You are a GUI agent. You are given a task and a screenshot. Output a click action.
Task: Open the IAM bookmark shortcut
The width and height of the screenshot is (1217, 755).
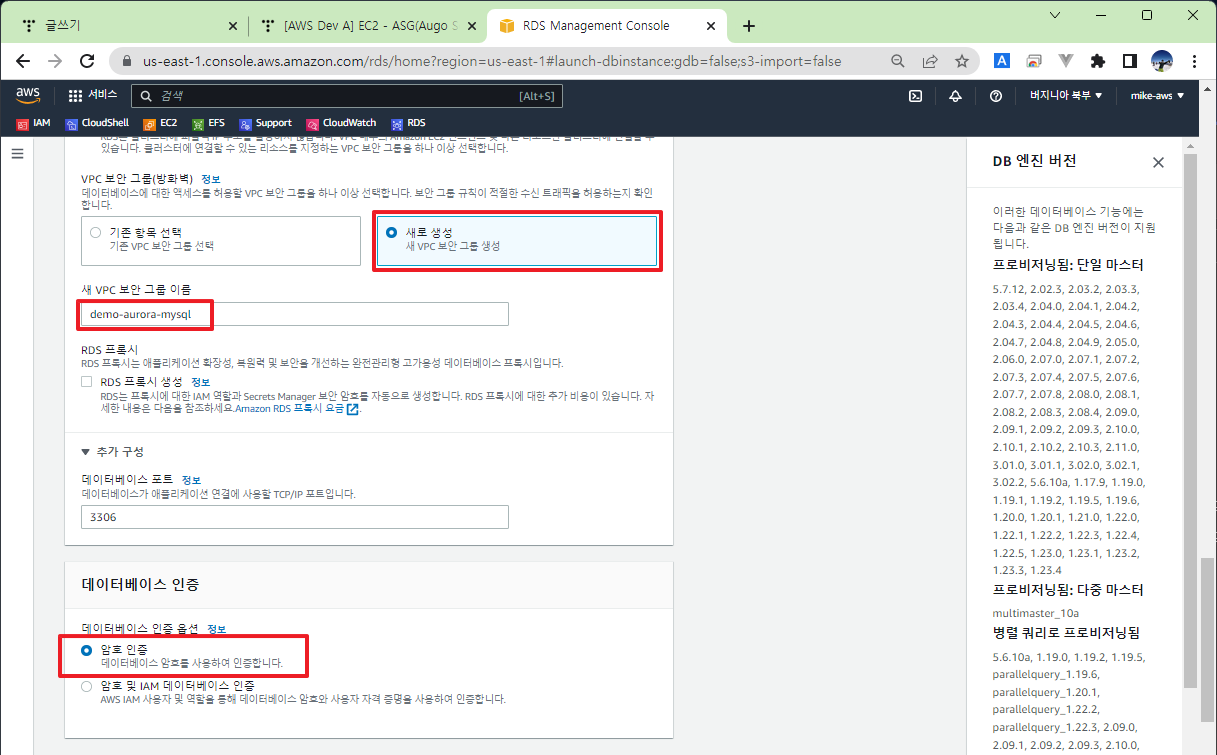point(33,123)
